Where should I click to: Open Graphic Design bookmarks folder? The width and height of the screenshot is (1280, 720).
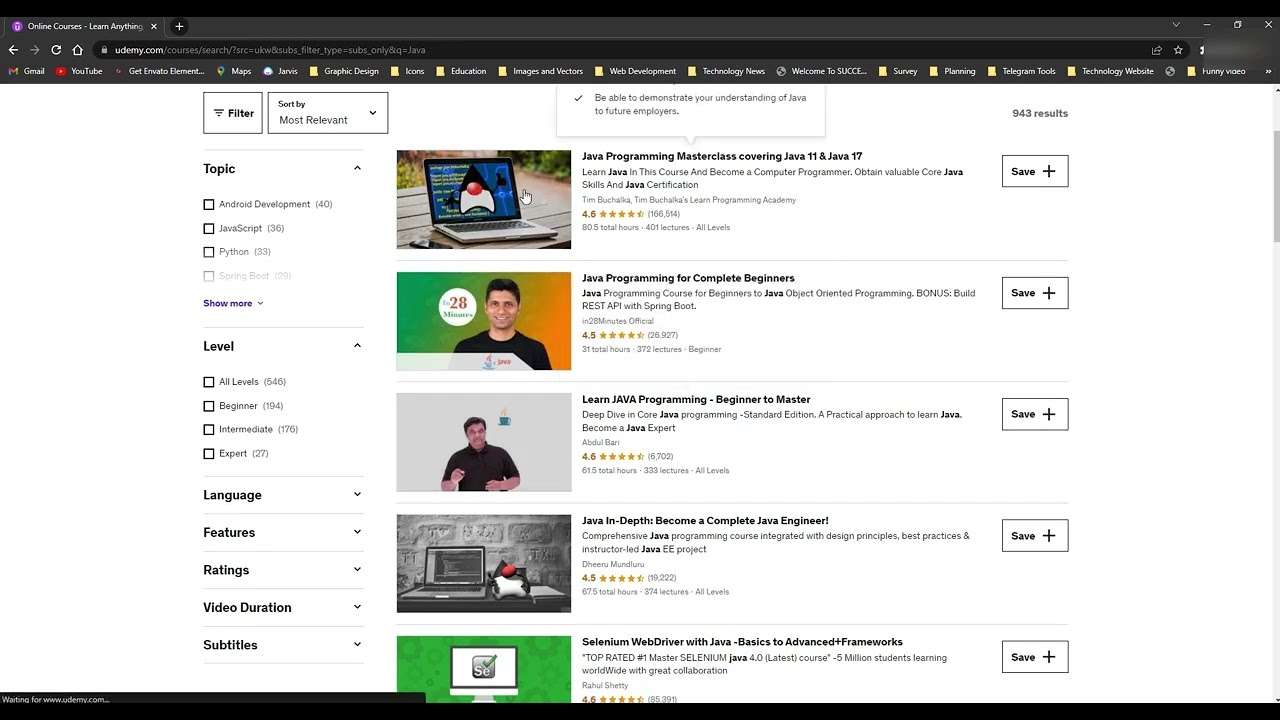coord(344,71)
